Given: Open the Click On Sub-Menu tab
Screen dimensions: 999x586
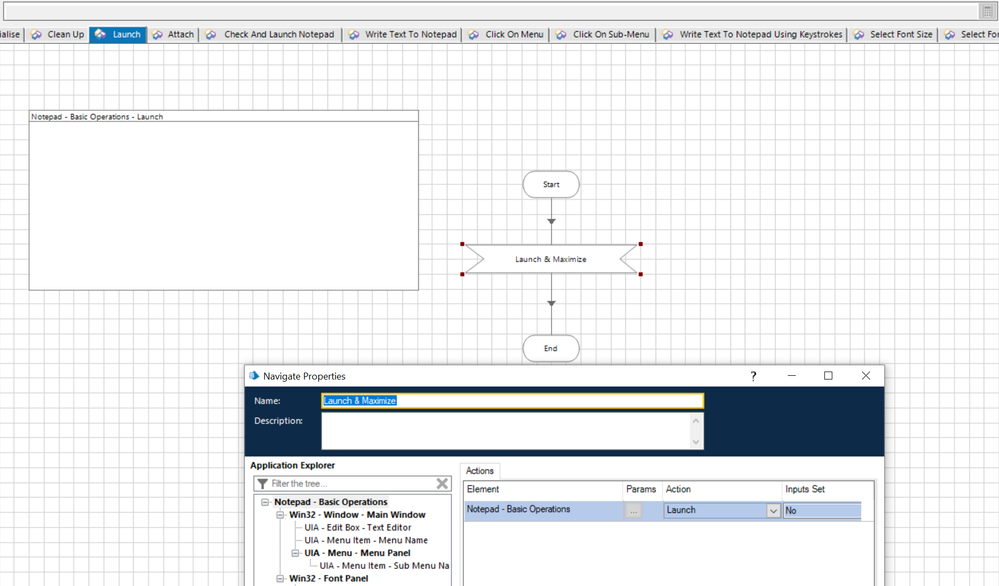Looking at the screenshot, I should click(x=602, y=34).
